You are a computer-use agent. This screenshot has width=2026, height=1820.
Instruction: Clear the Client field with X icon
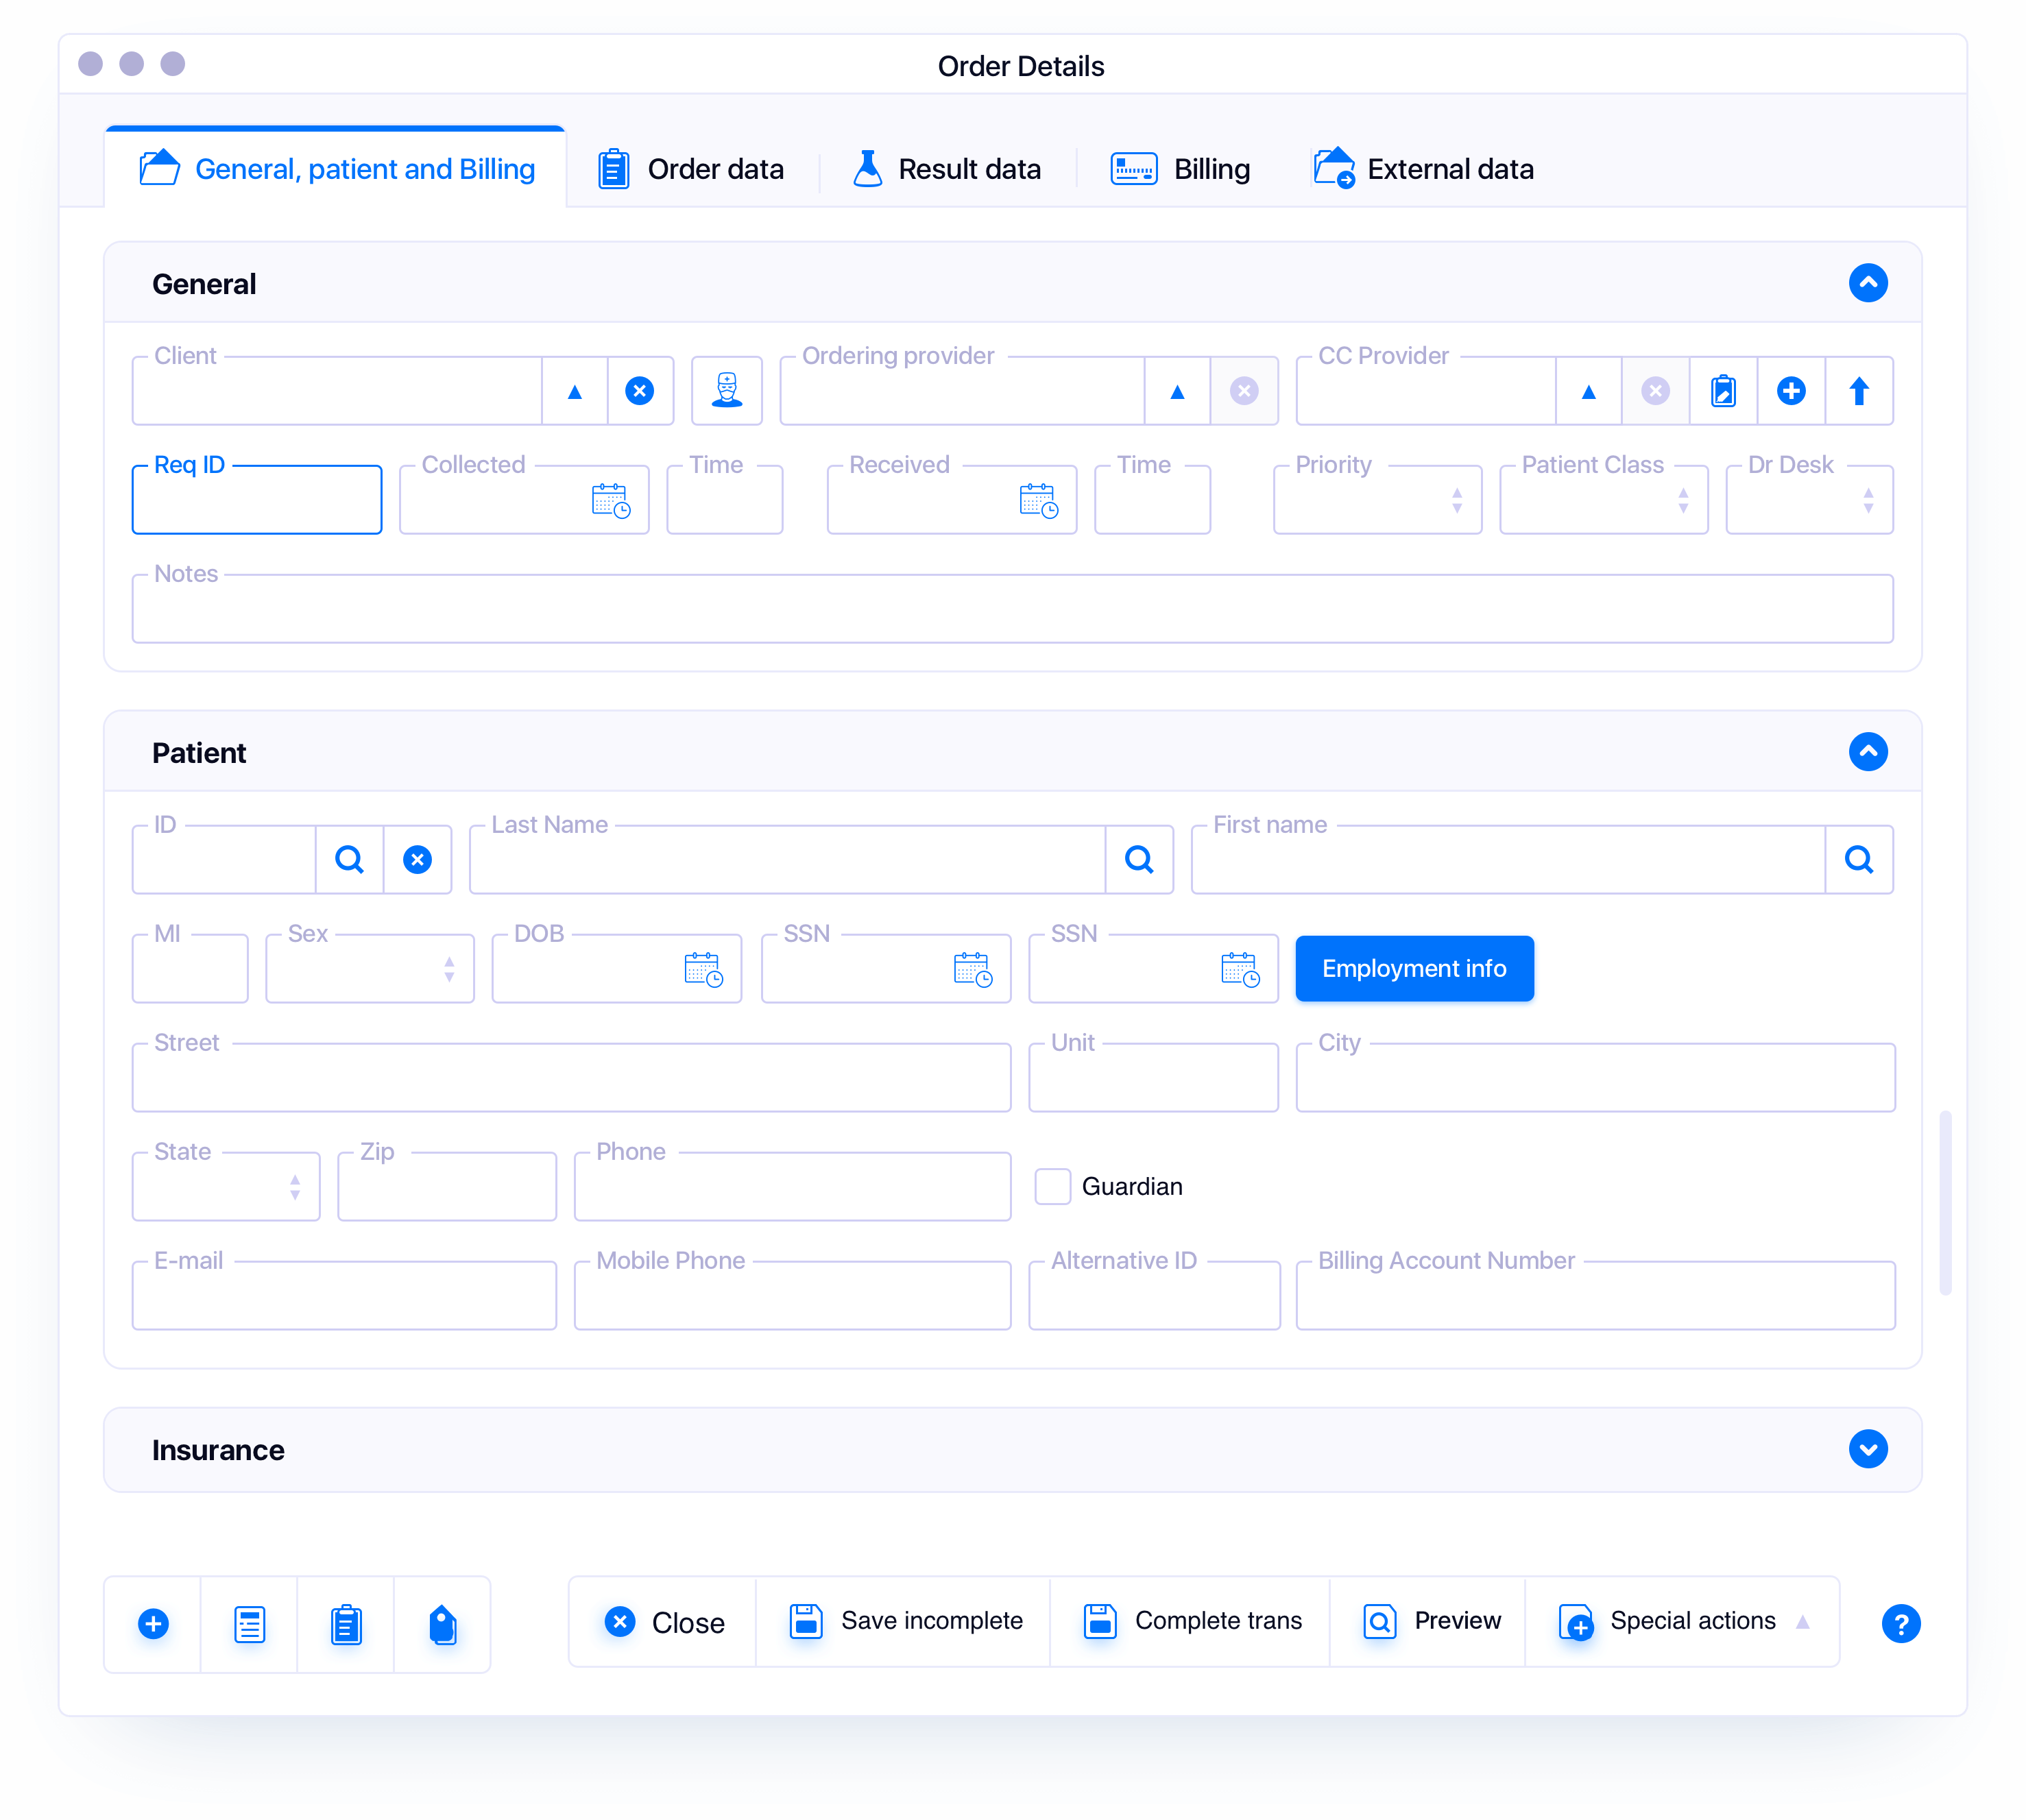(x=640, y=391)
